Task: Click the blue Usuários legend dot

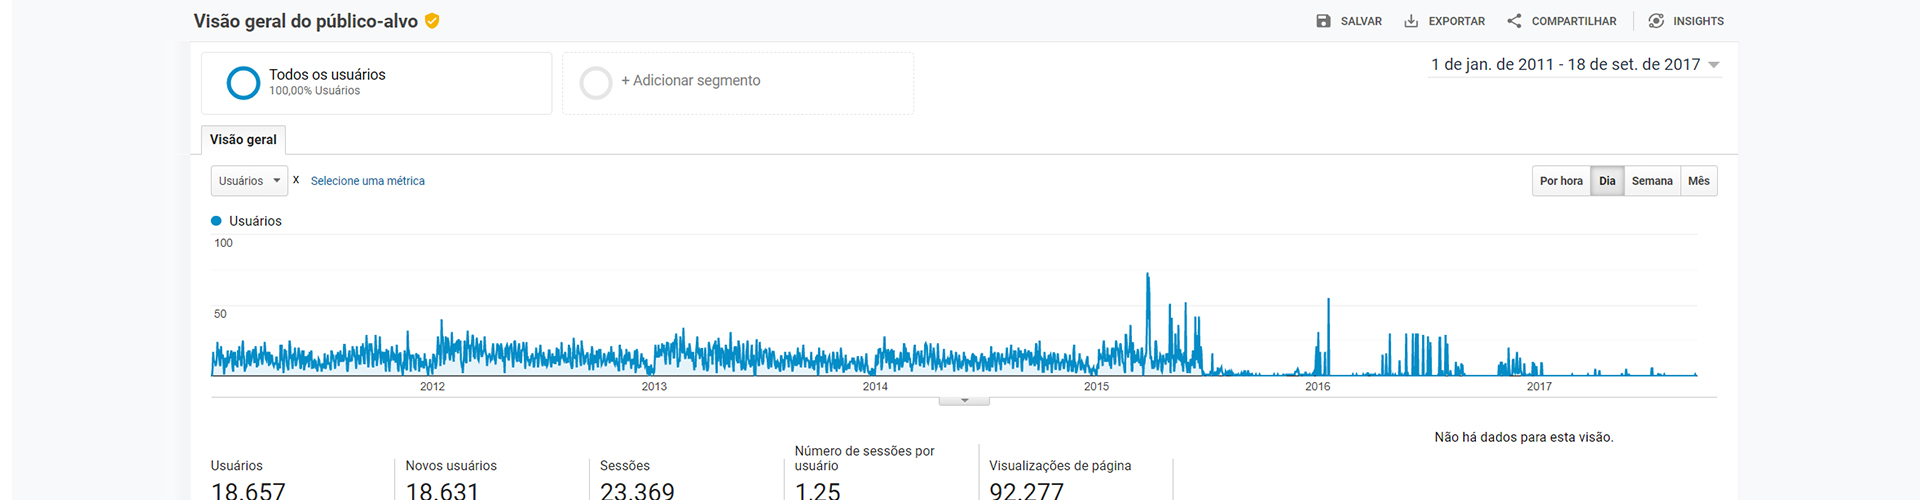Action: (216, 221)
